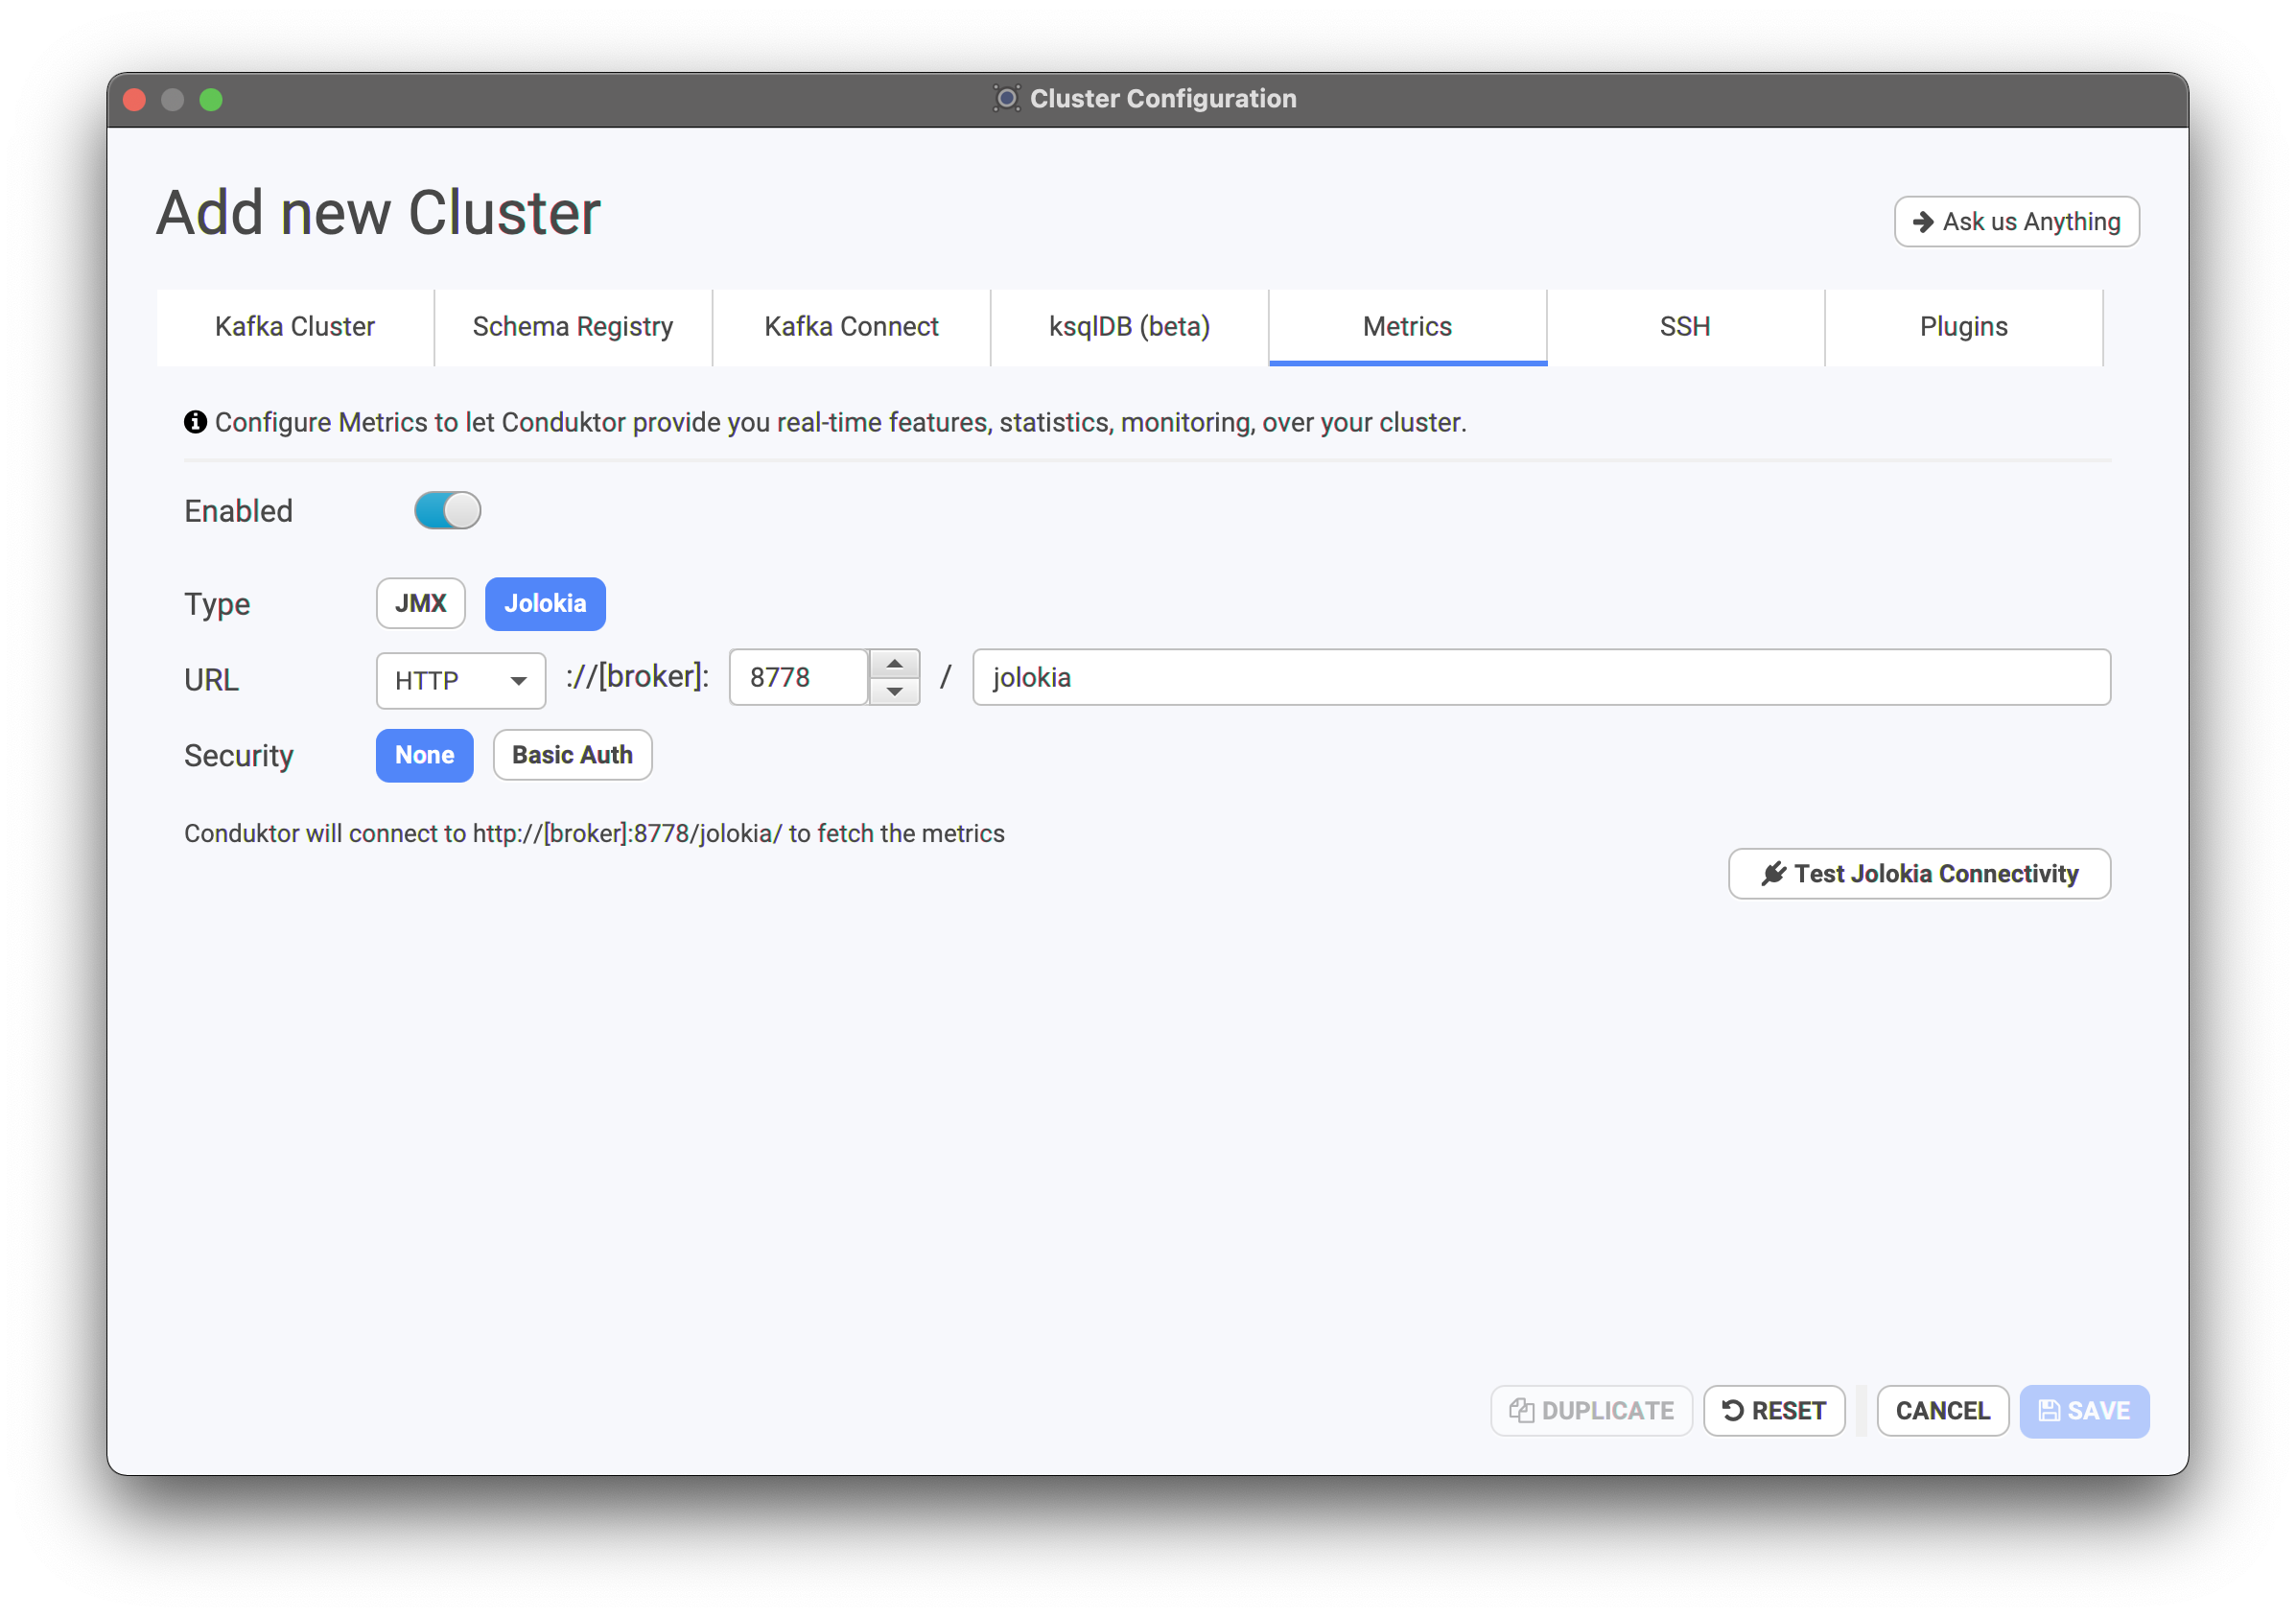Switch to the Schema Registry tab
2296x1617 pixels.
click(x=573, y=327)
